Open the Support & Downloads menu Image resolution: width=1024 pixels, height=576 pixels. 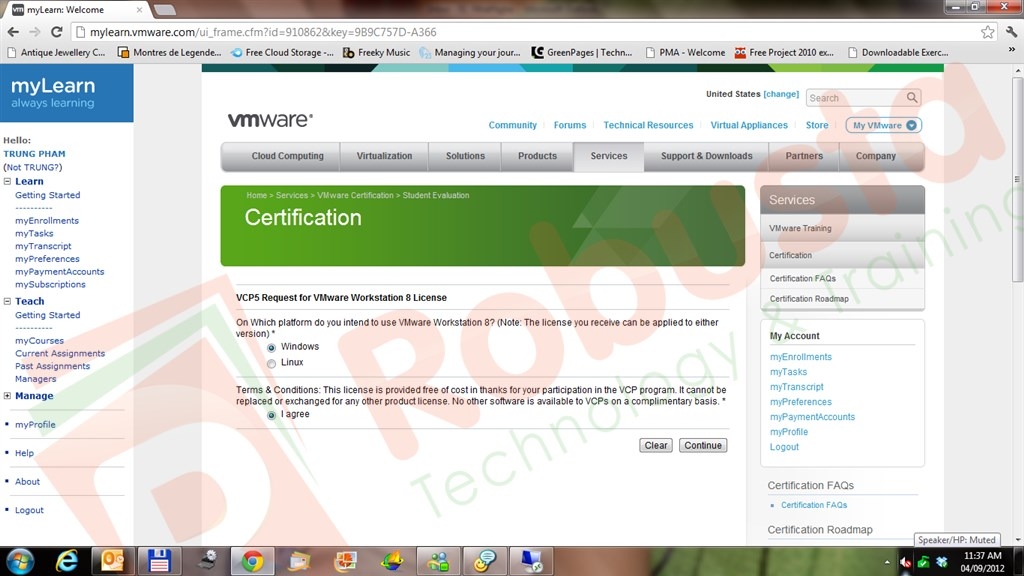pyautogui.click(x=707, y=156)
